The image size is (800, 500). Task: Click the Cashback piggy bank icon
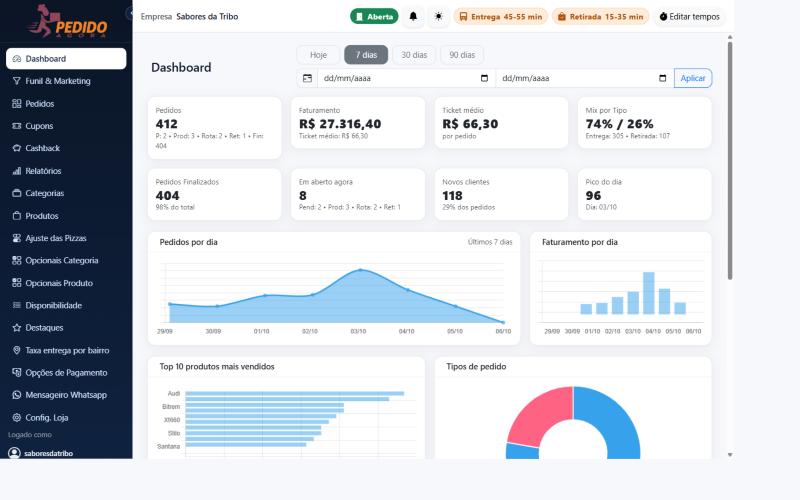[16, 148]
